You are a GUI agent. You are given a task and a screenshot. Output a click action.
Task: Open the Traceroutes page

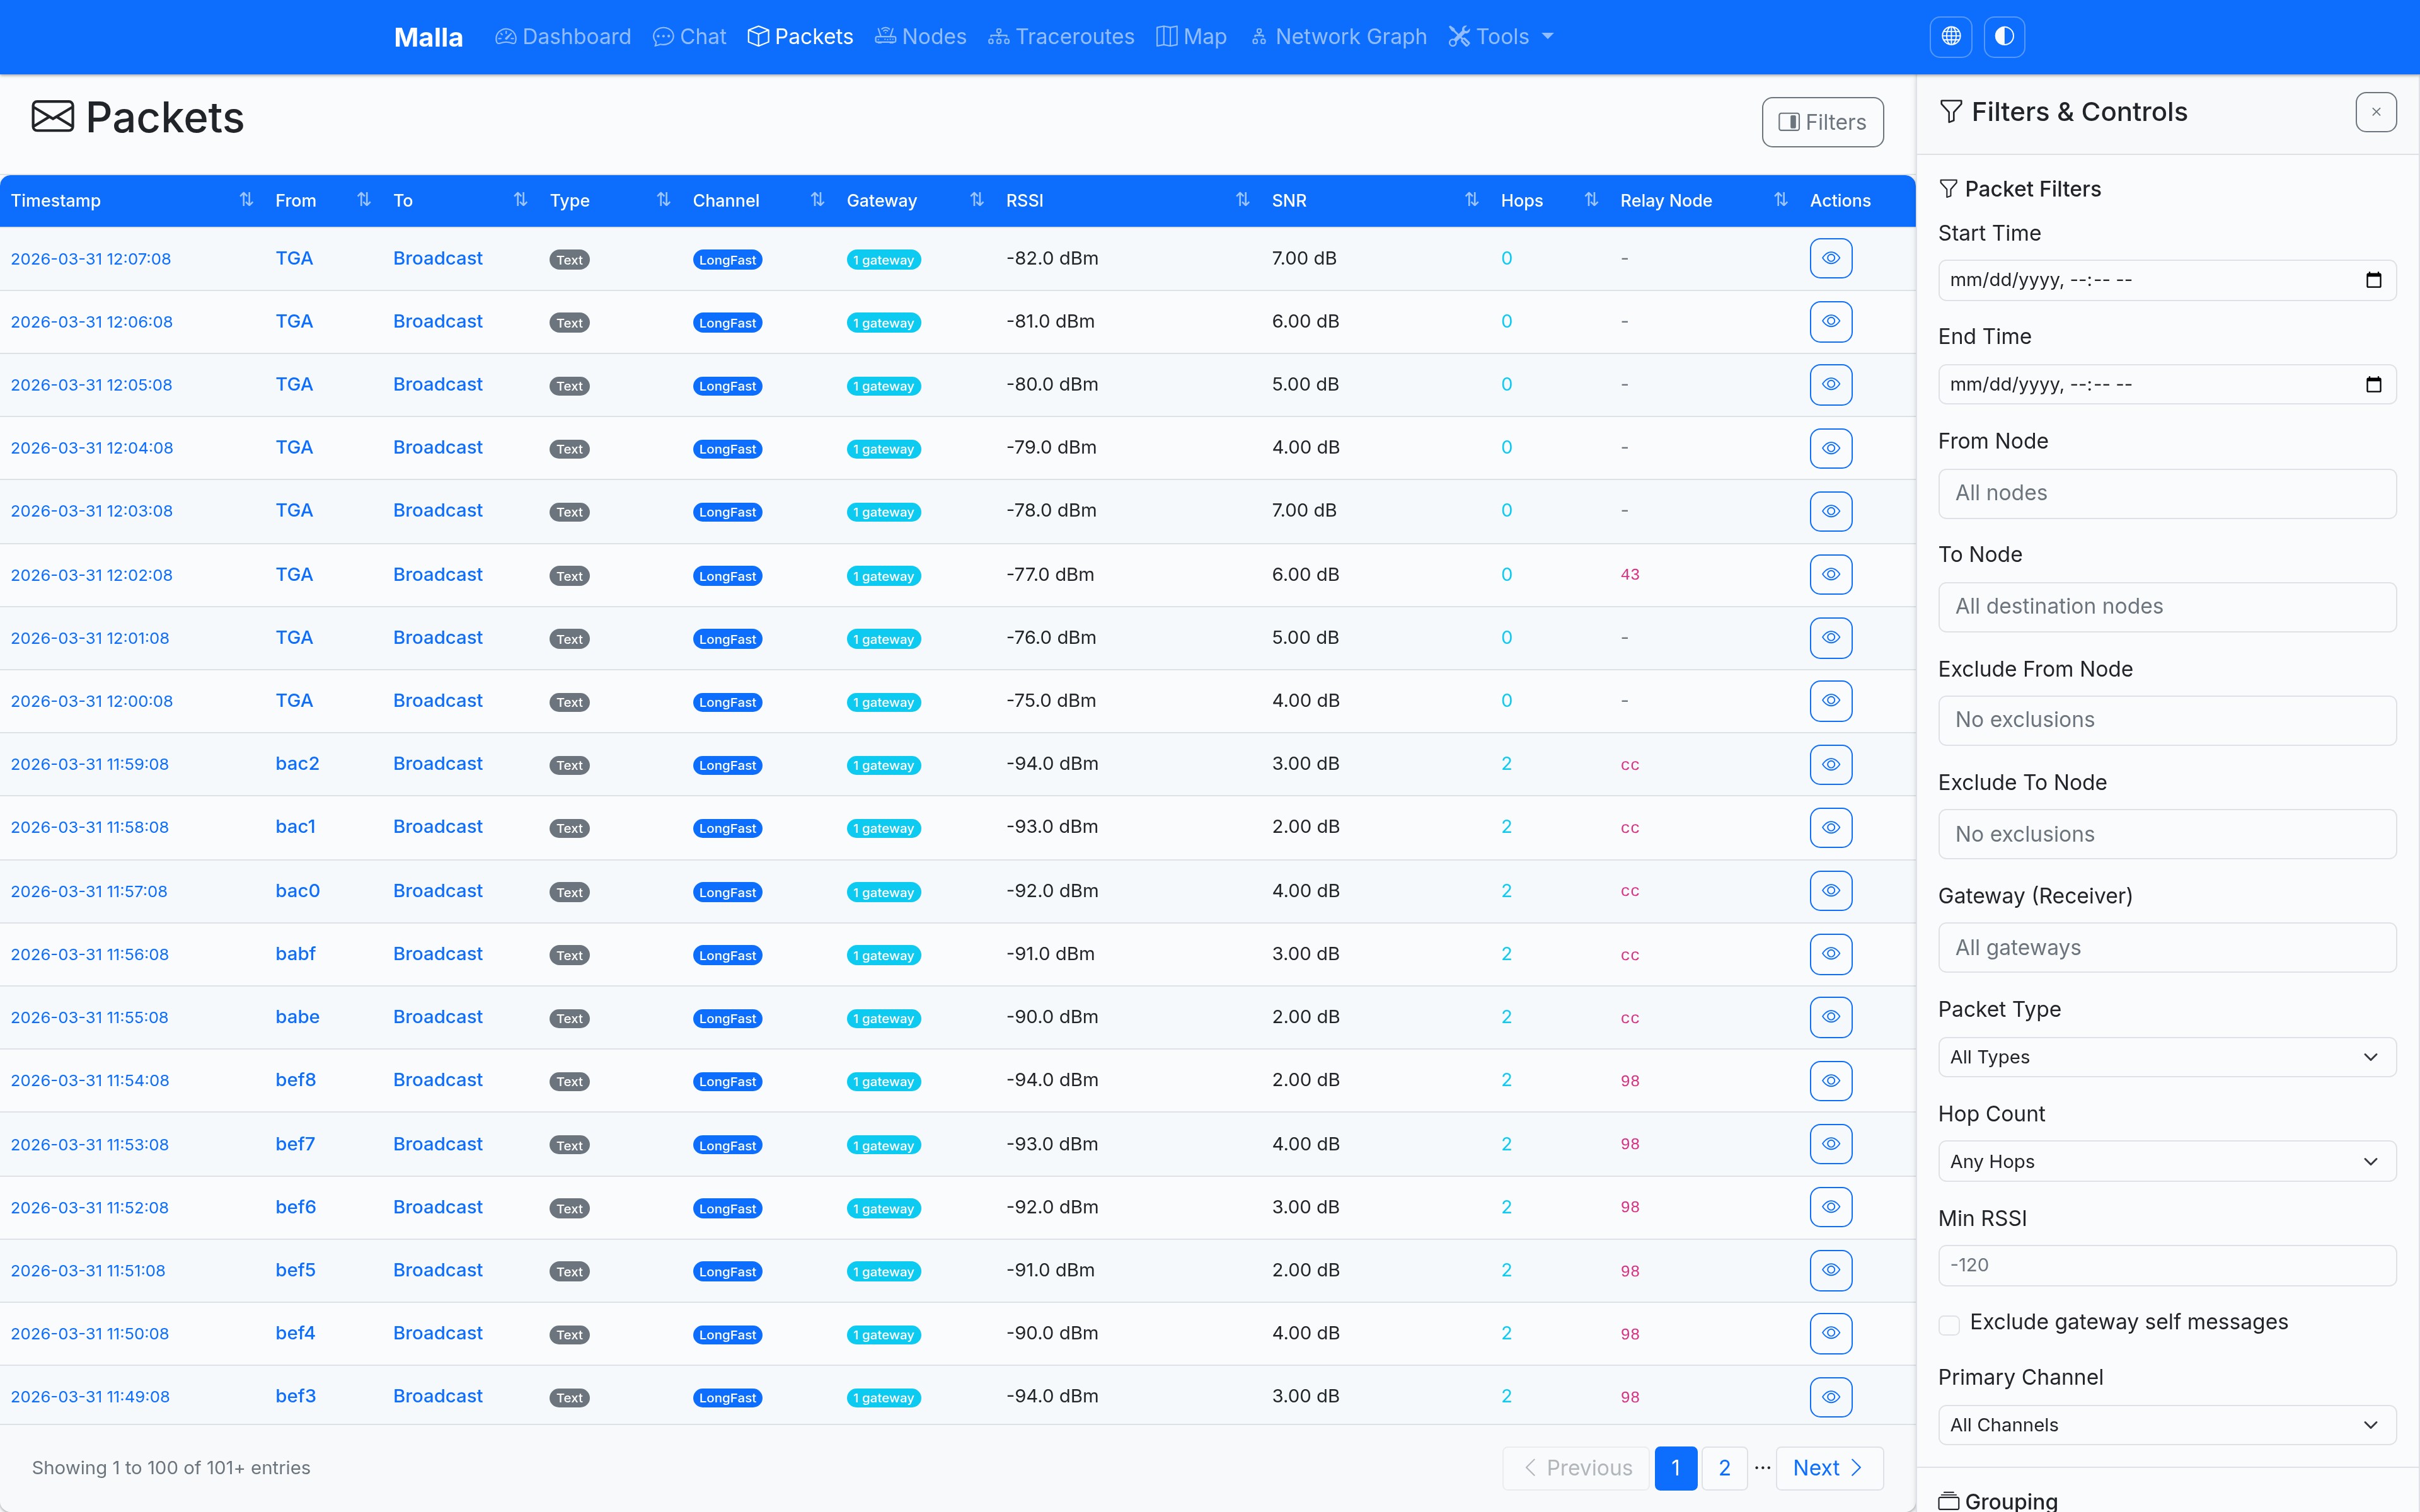(1061, 37)
